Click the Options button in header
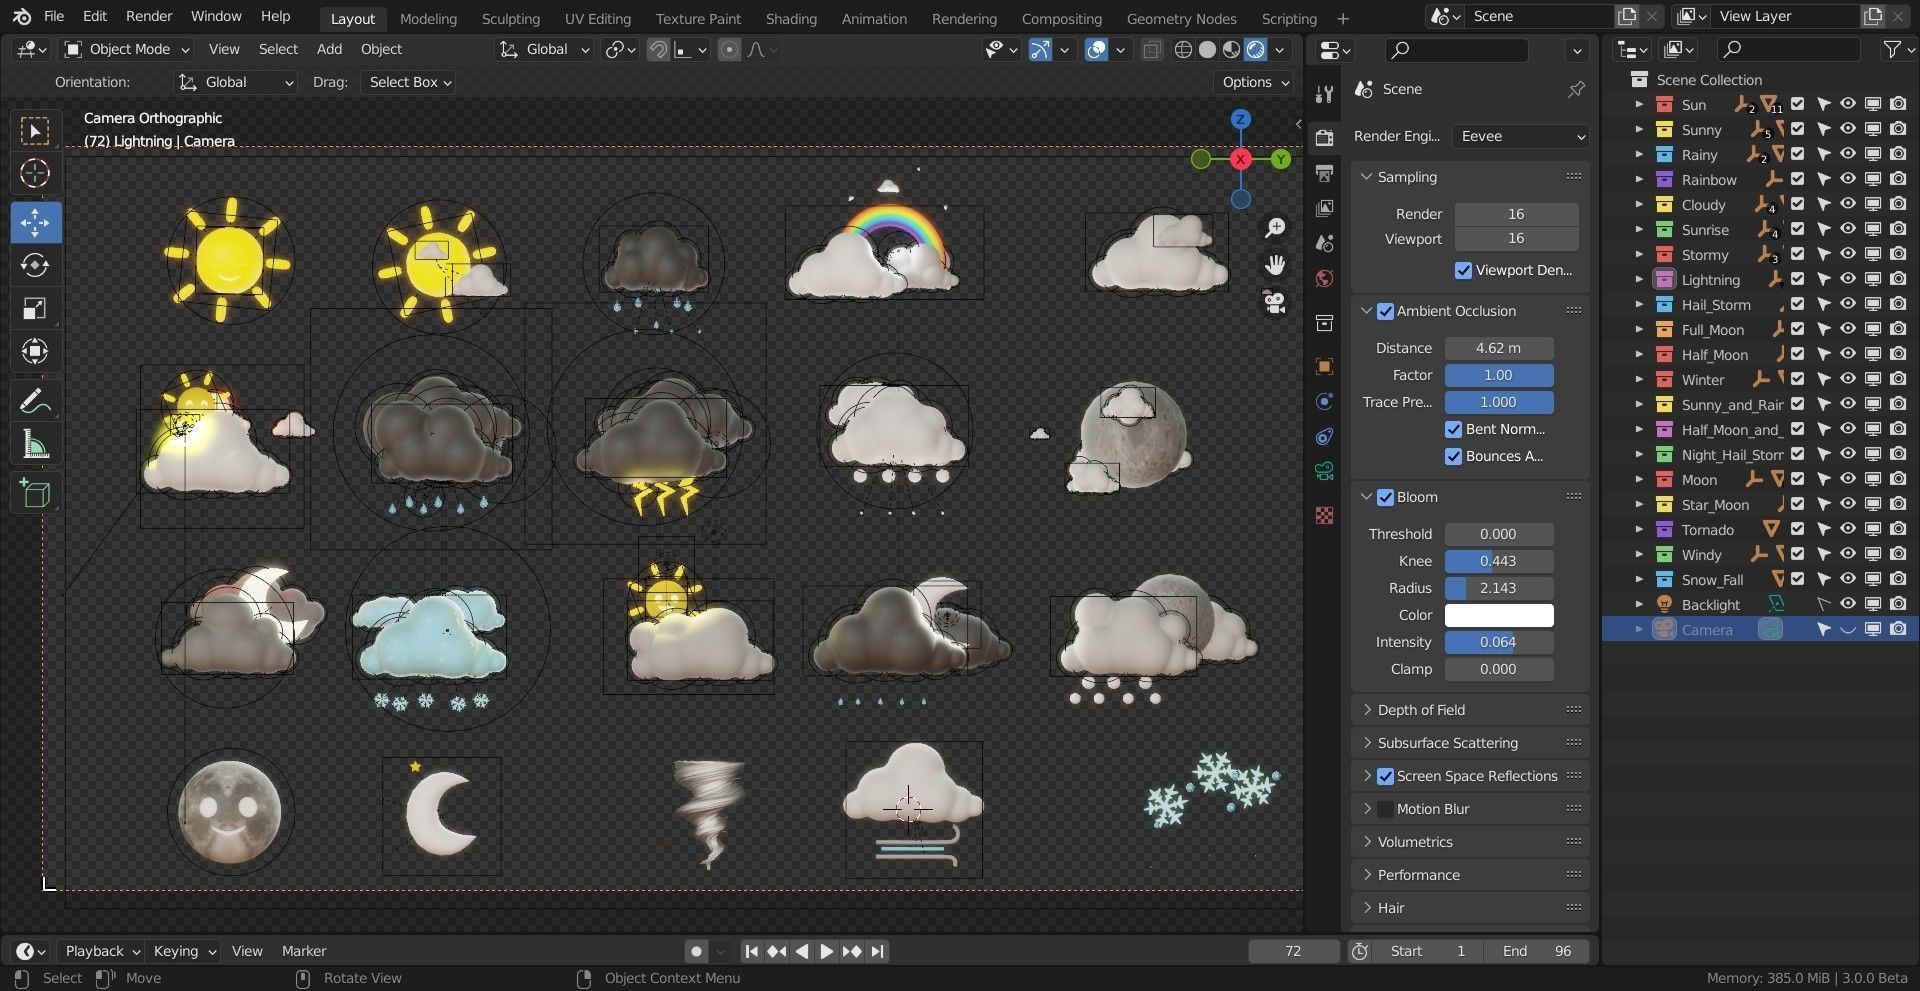This screenshot has height=991, width=1920. [1255, 82]
